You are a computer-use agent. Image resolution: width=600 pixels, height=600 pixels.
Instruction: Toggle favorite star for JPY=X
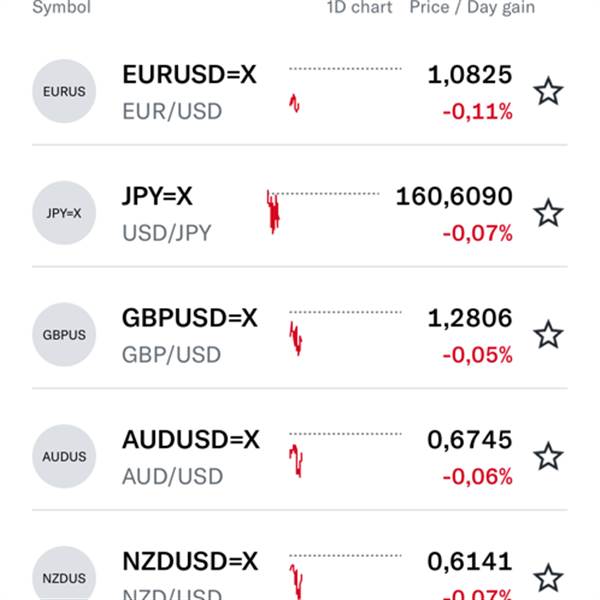coord(548,213)
